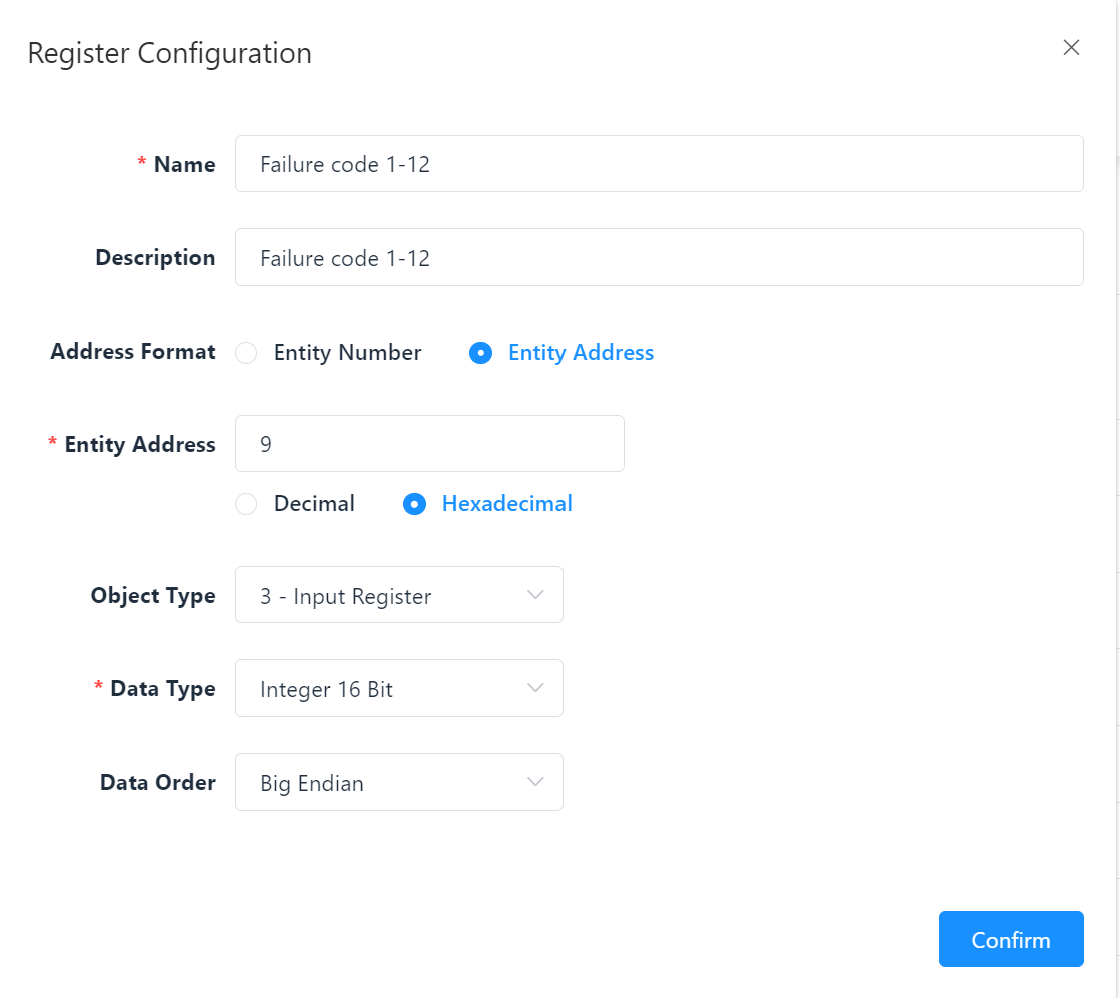Choose the Decimal radio option
The width and height of the screenshot is (1120, 998).
click(x=246, y=504)
